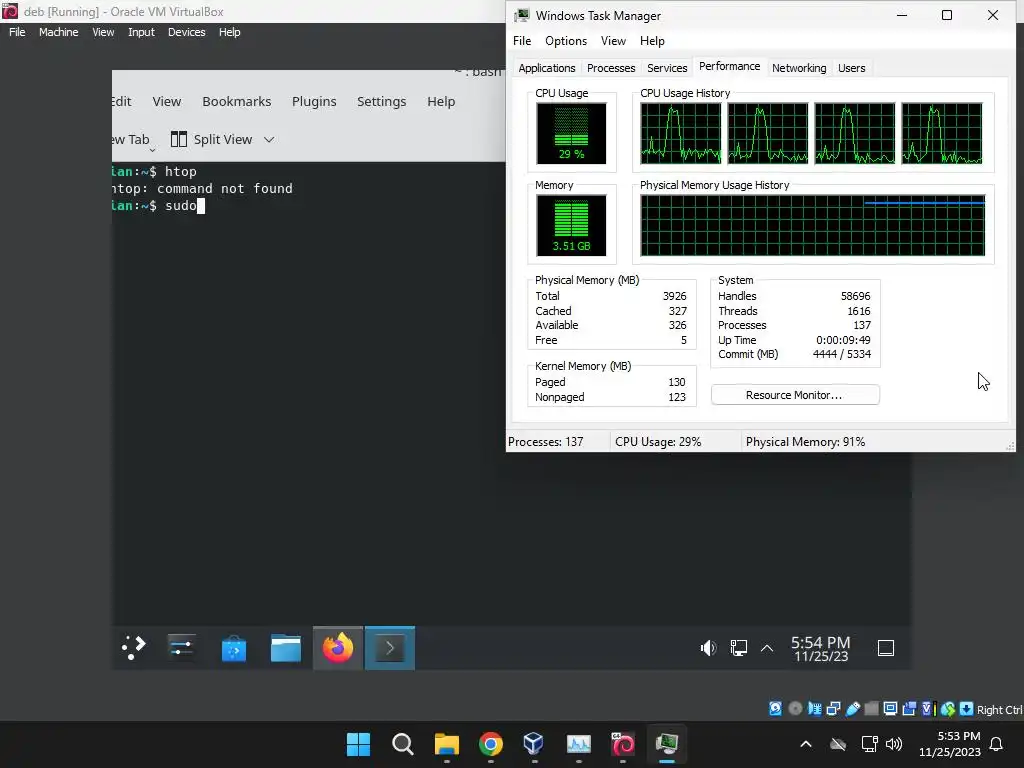Open KDE application launcher in the VM
This screenshot has width=1024, height=768.
click(x=134, y=648)
